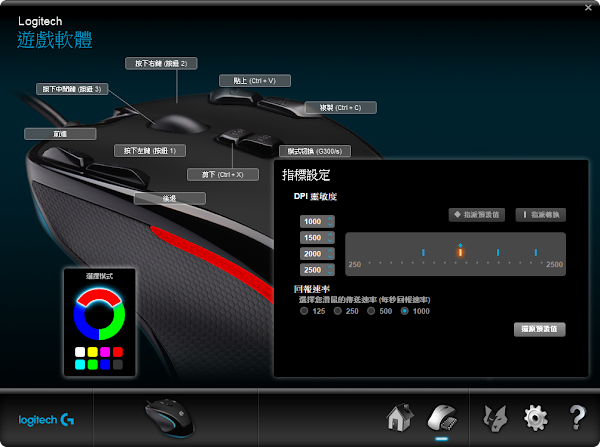Click the 指派預設值 button with diamond icon

476,215
